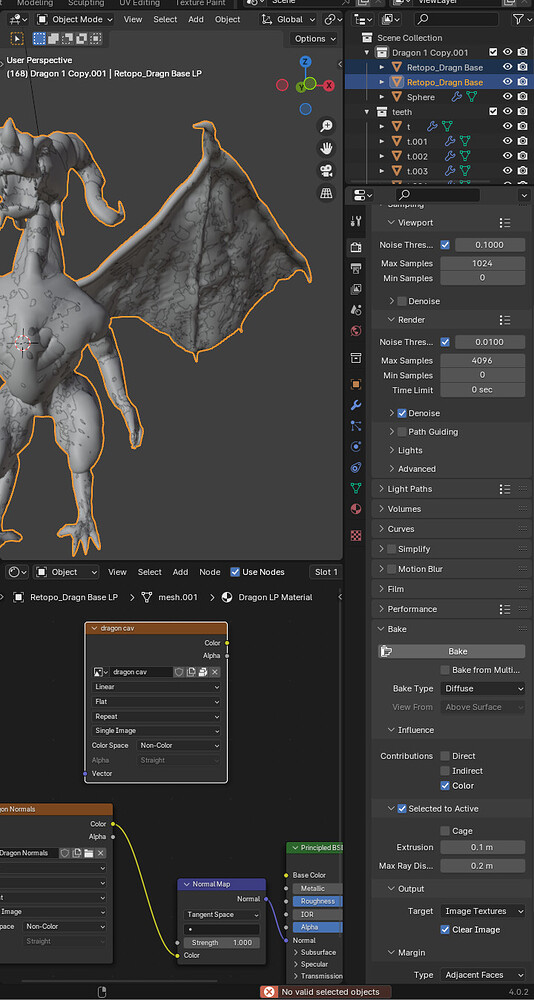
Task: Enable Path Guiding checkbox
Action: (402, 432)
